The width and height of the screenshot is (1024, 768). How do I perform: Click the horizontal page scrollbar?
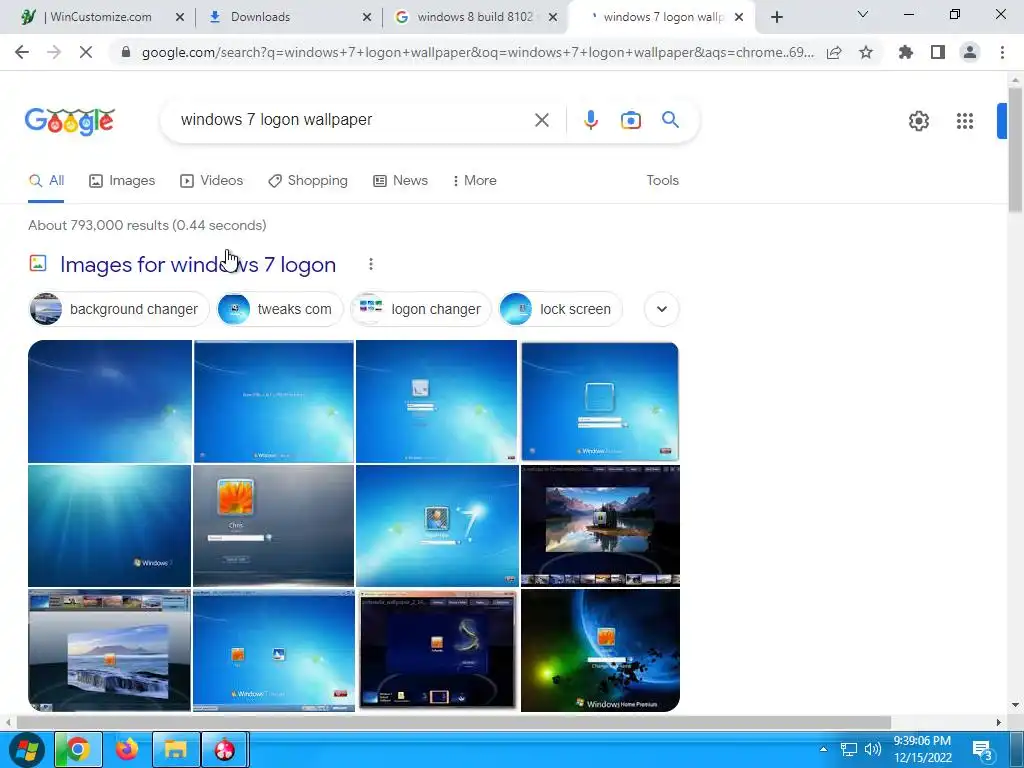tap(454, 722)
